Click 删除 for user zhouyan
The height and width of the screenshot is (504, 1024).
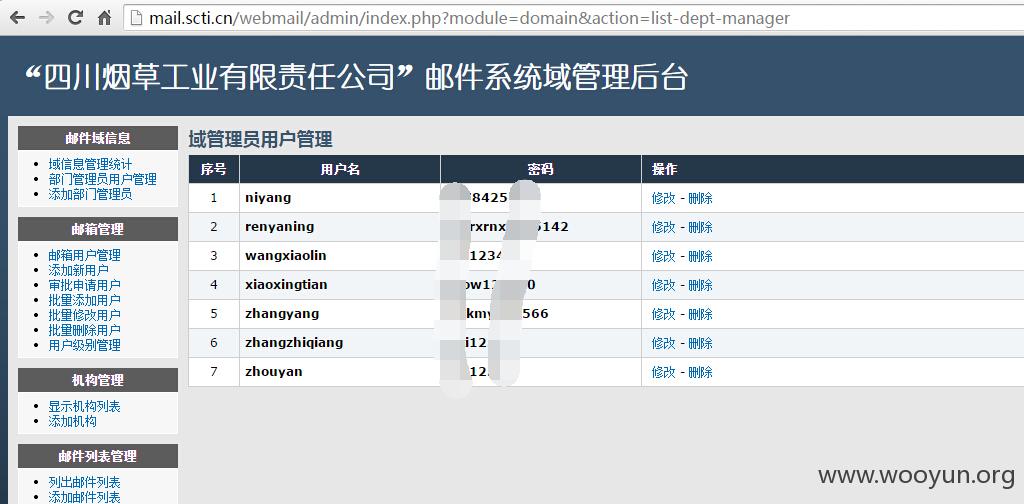tap(700, 372)
